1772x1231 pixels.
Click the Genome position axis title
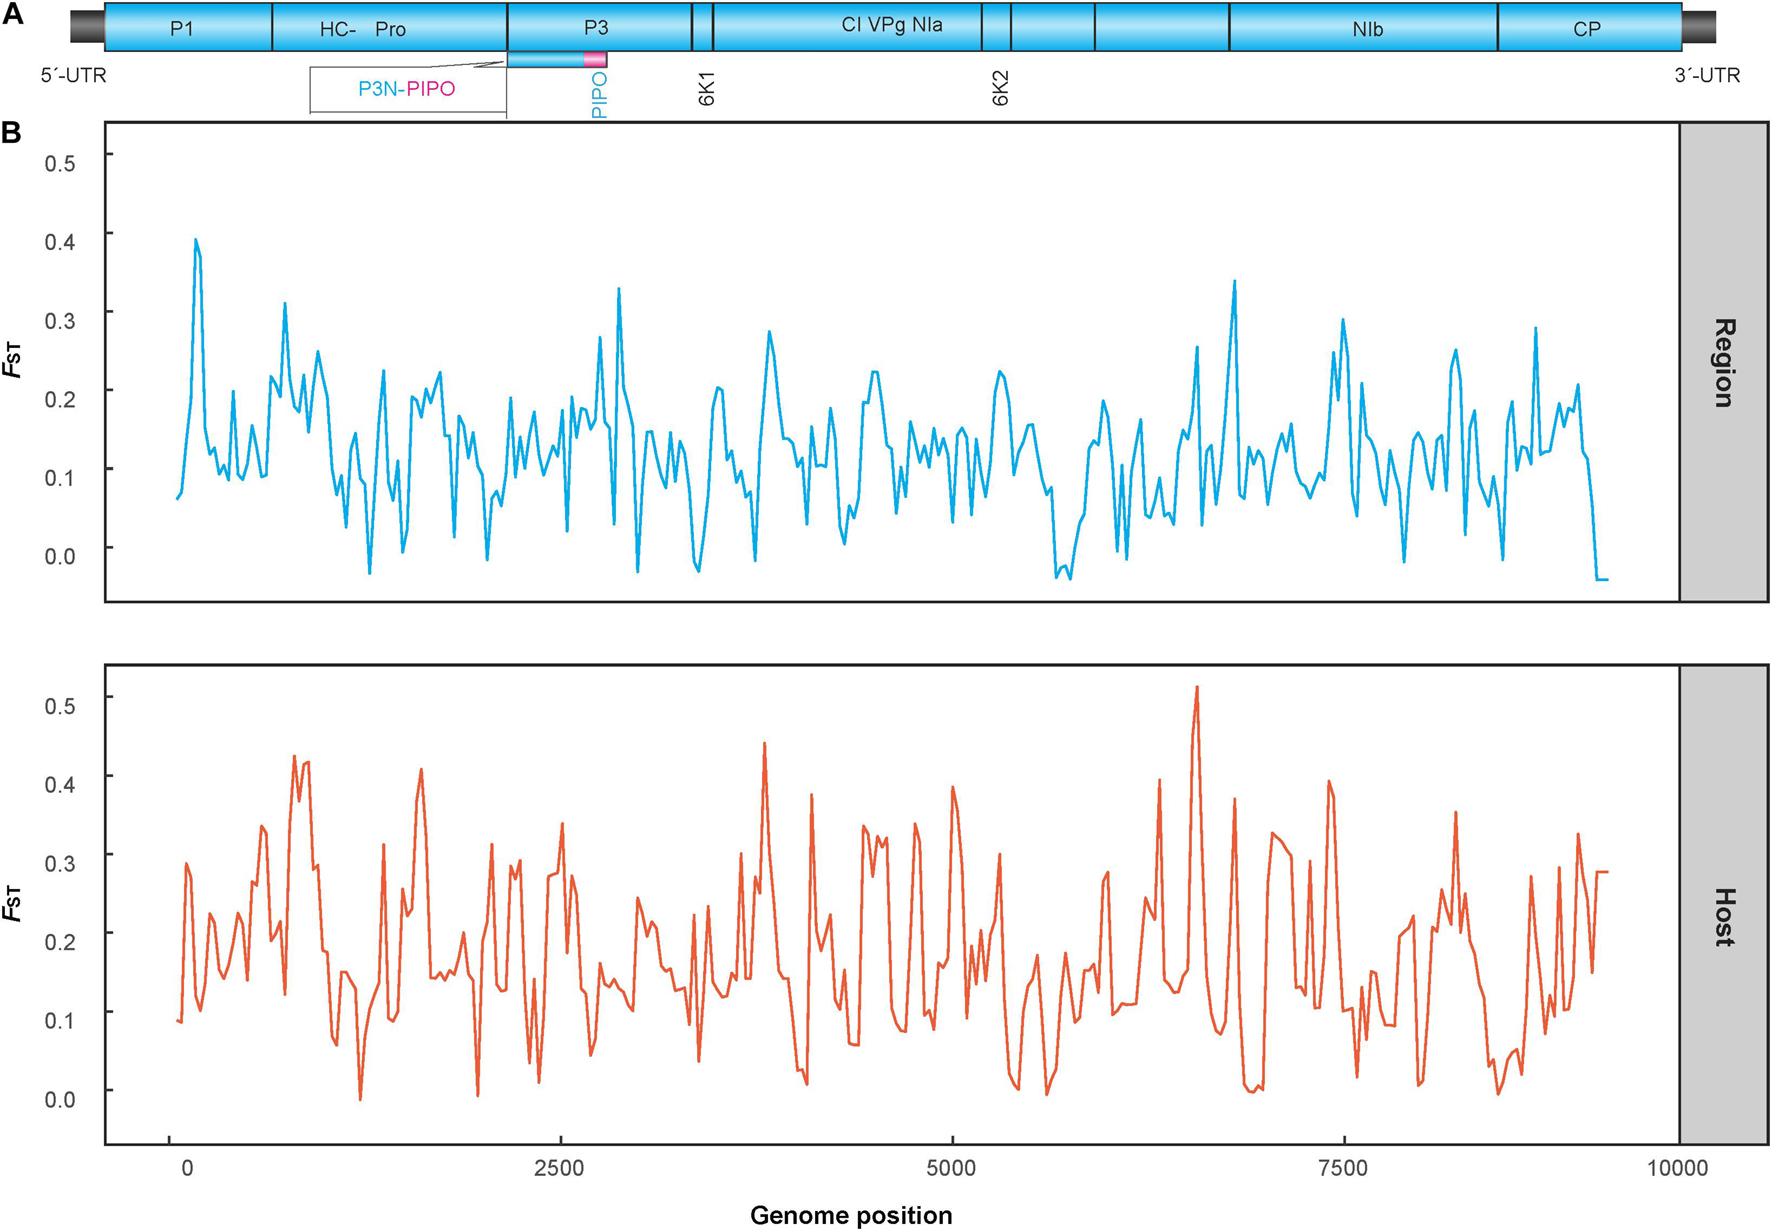pyautogui.click(x=851, y=1215)
